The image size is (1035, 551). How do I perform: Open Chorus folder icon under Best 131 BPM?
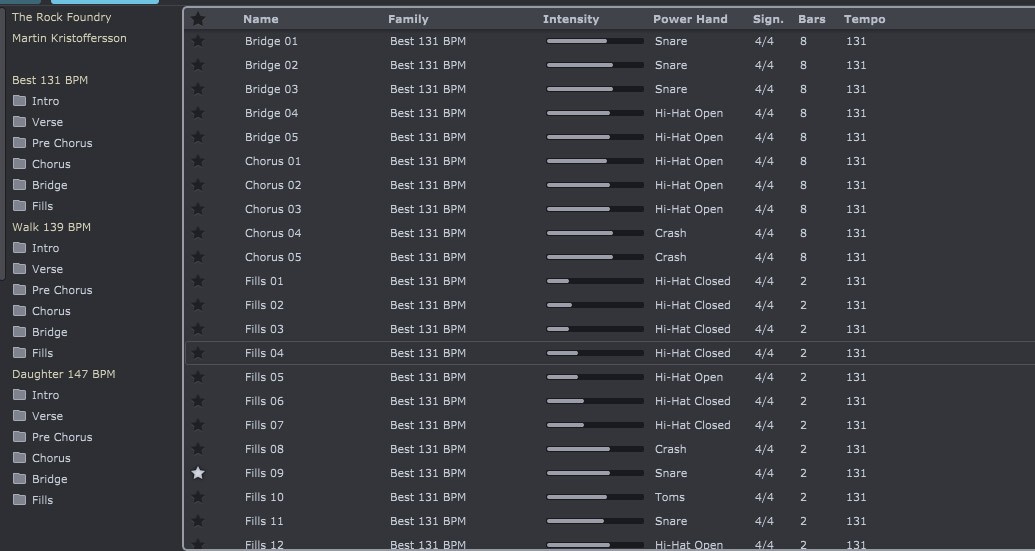20,164
